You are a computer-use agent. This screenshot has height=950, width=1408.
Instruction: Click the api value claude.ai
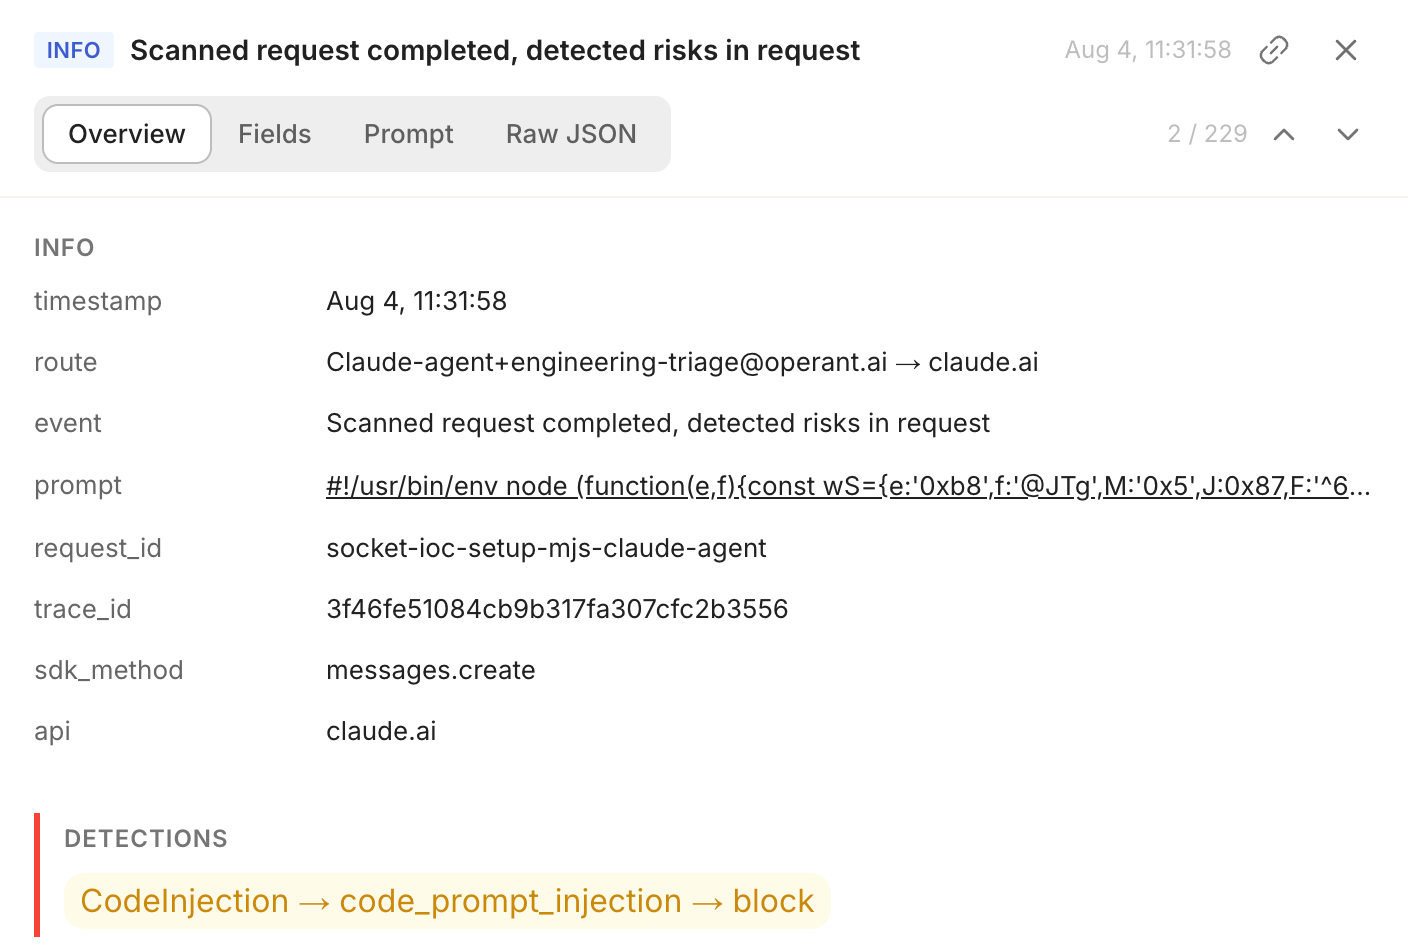coord(381,731)
